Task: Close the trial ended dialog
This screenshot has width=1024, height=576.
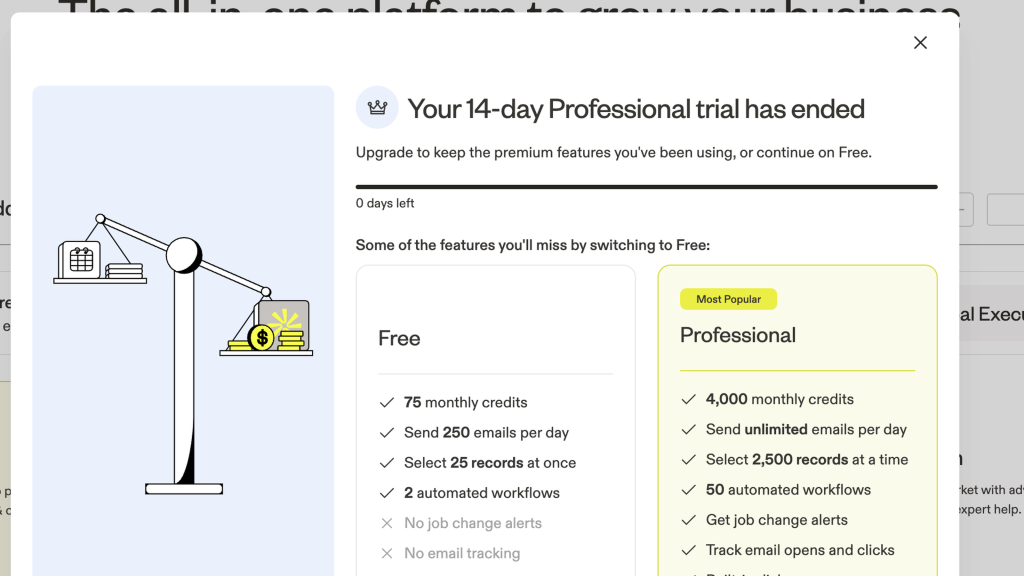Action: tap(920, 42)
